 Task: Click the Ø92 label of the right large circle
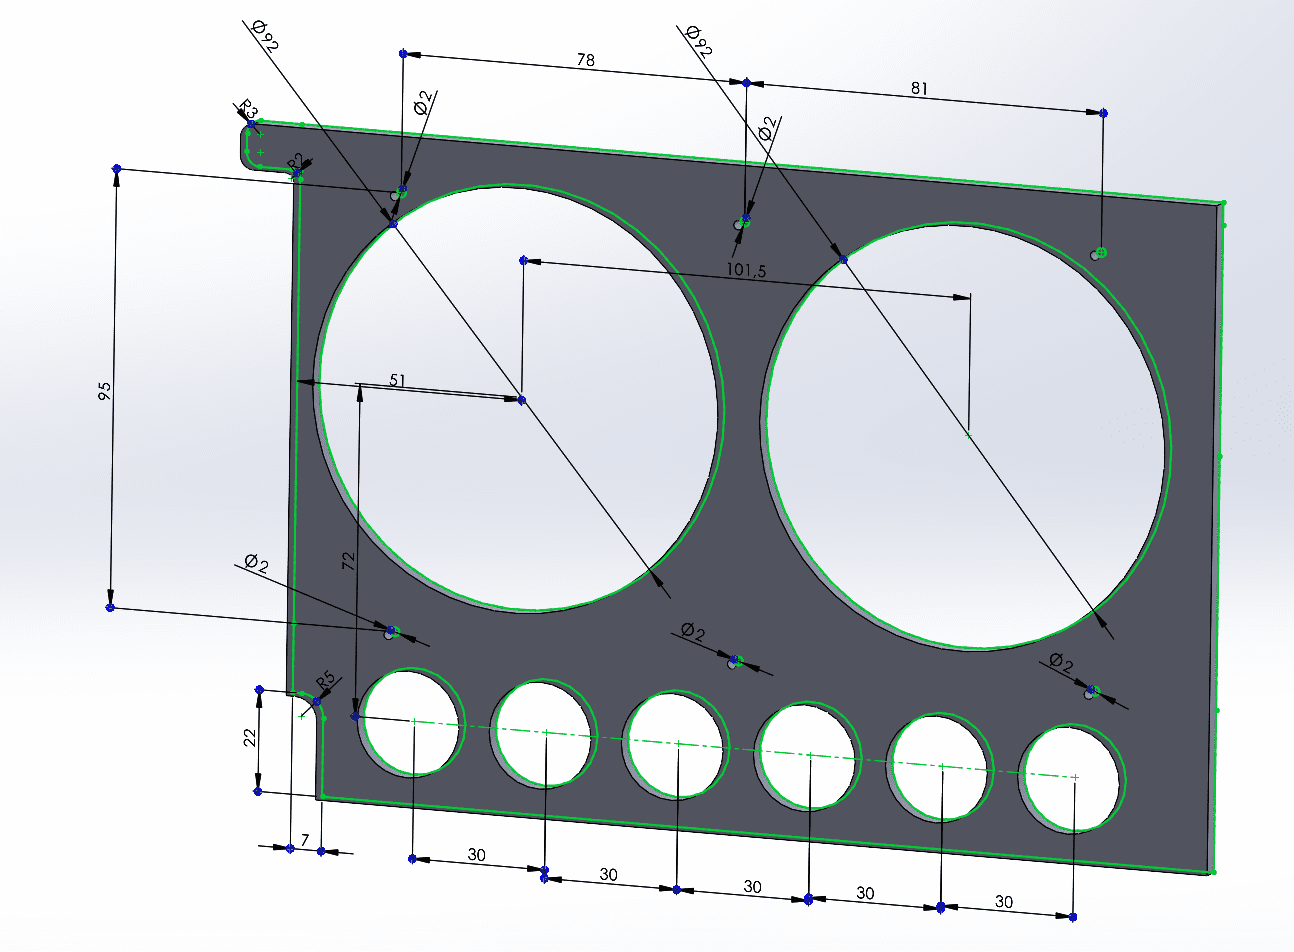pyautogui.click(x=699, y=42)
